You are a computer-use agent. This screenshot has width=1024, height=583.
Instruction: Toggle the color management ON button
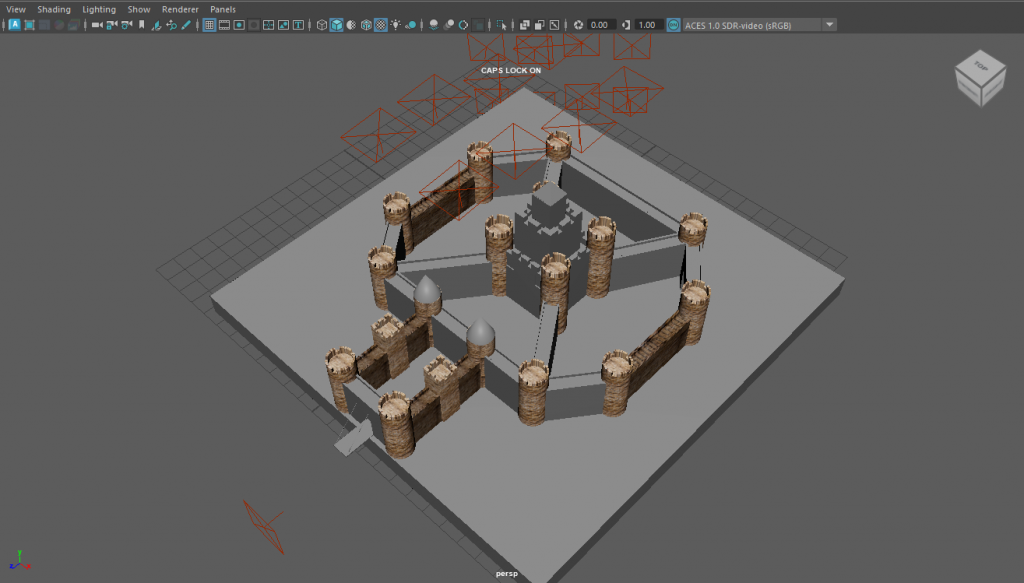click(673, 24)
